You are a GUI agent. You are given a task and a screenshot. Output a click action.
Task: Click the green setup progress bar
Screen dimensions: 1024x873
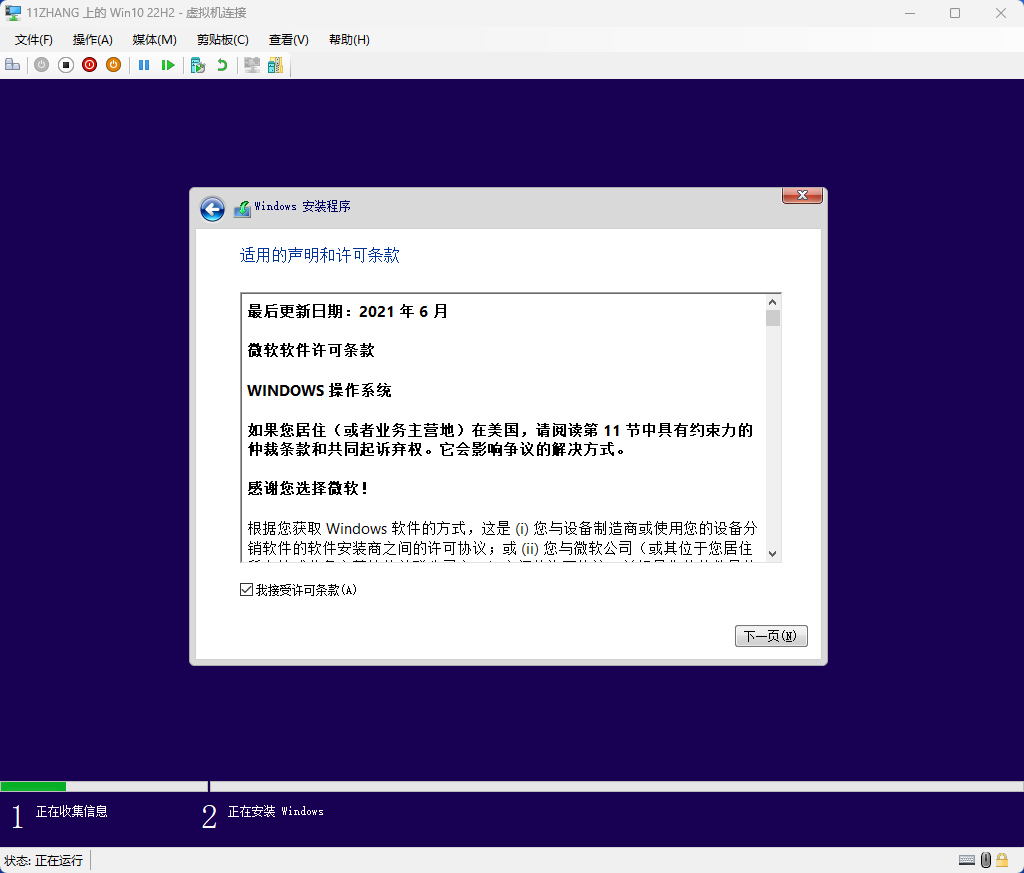pyautogui.click(x=33, y=786)
